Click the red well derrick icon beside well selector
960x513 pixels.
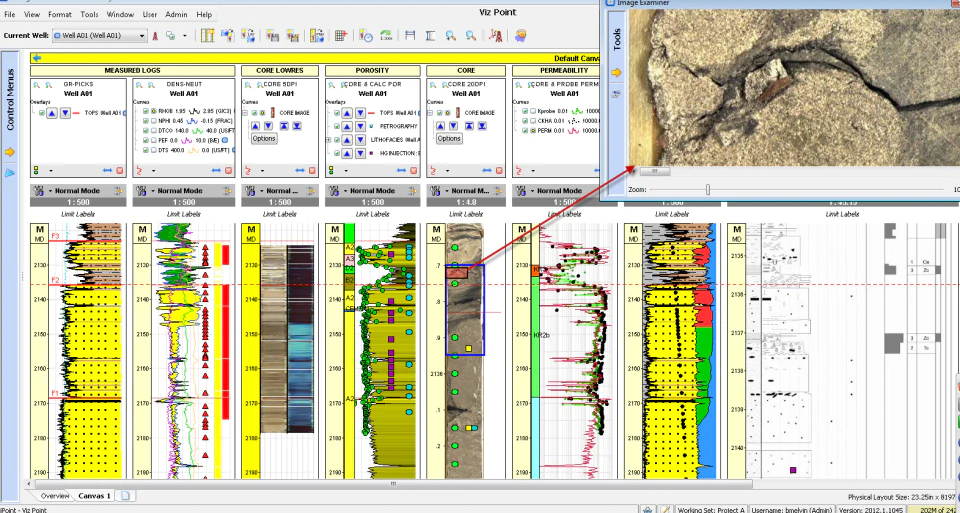pyautogui.click(x=155, y=36)
